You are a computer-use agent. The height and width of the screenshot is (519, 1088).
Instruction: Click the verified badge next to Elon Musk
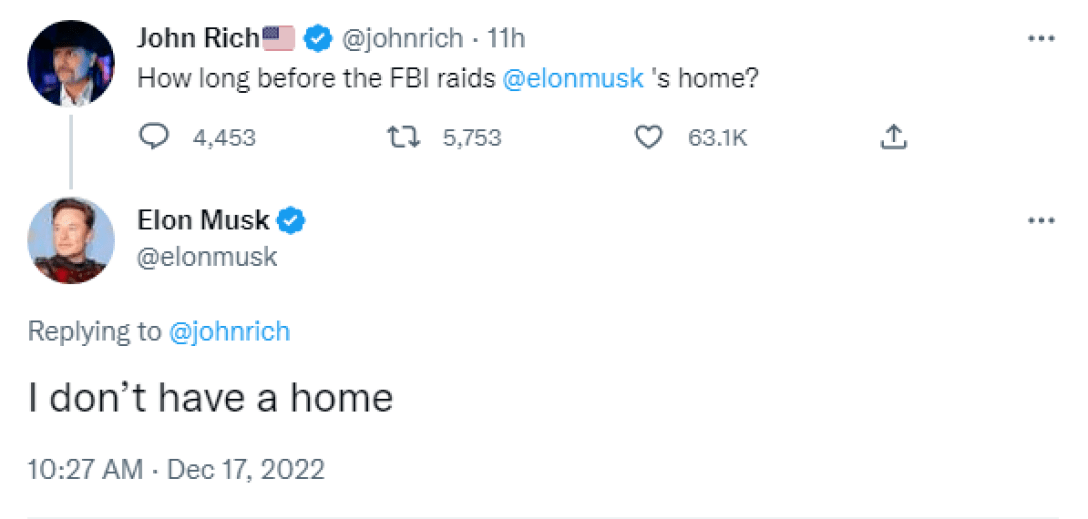click(292, 220)
